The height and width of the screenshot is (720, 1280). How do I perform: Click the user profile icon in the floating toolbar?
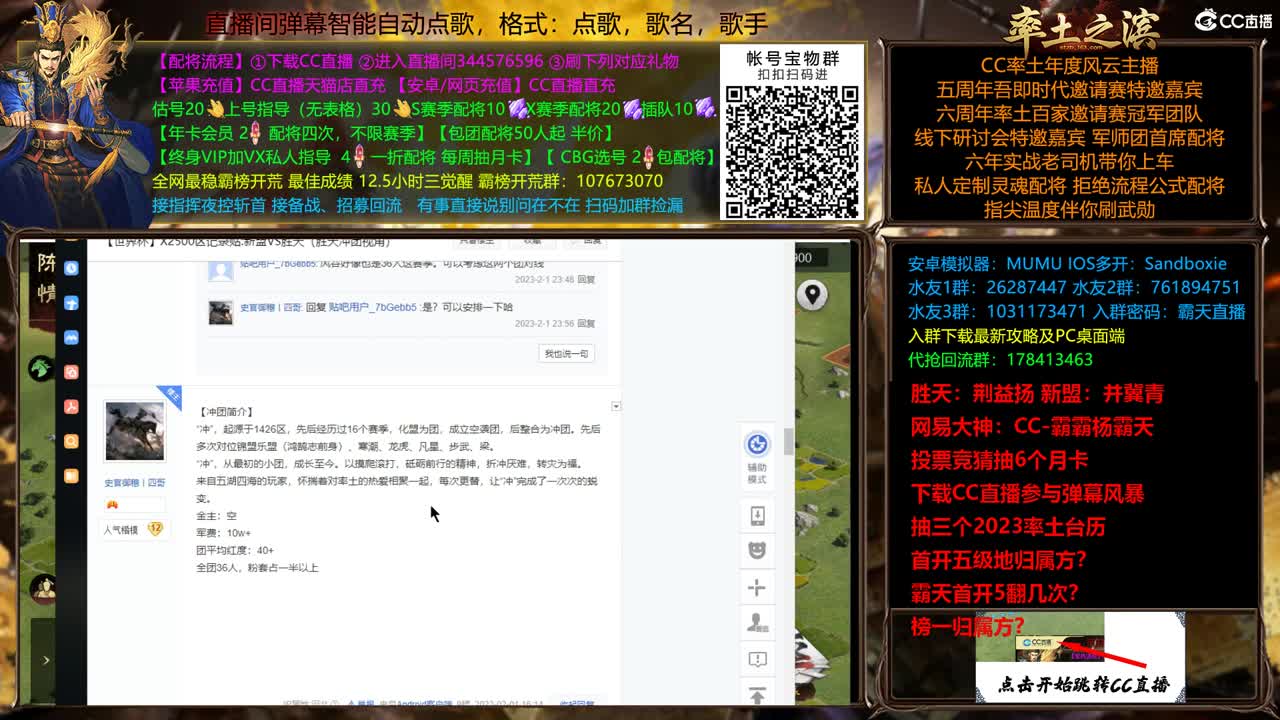click(757, 623)
